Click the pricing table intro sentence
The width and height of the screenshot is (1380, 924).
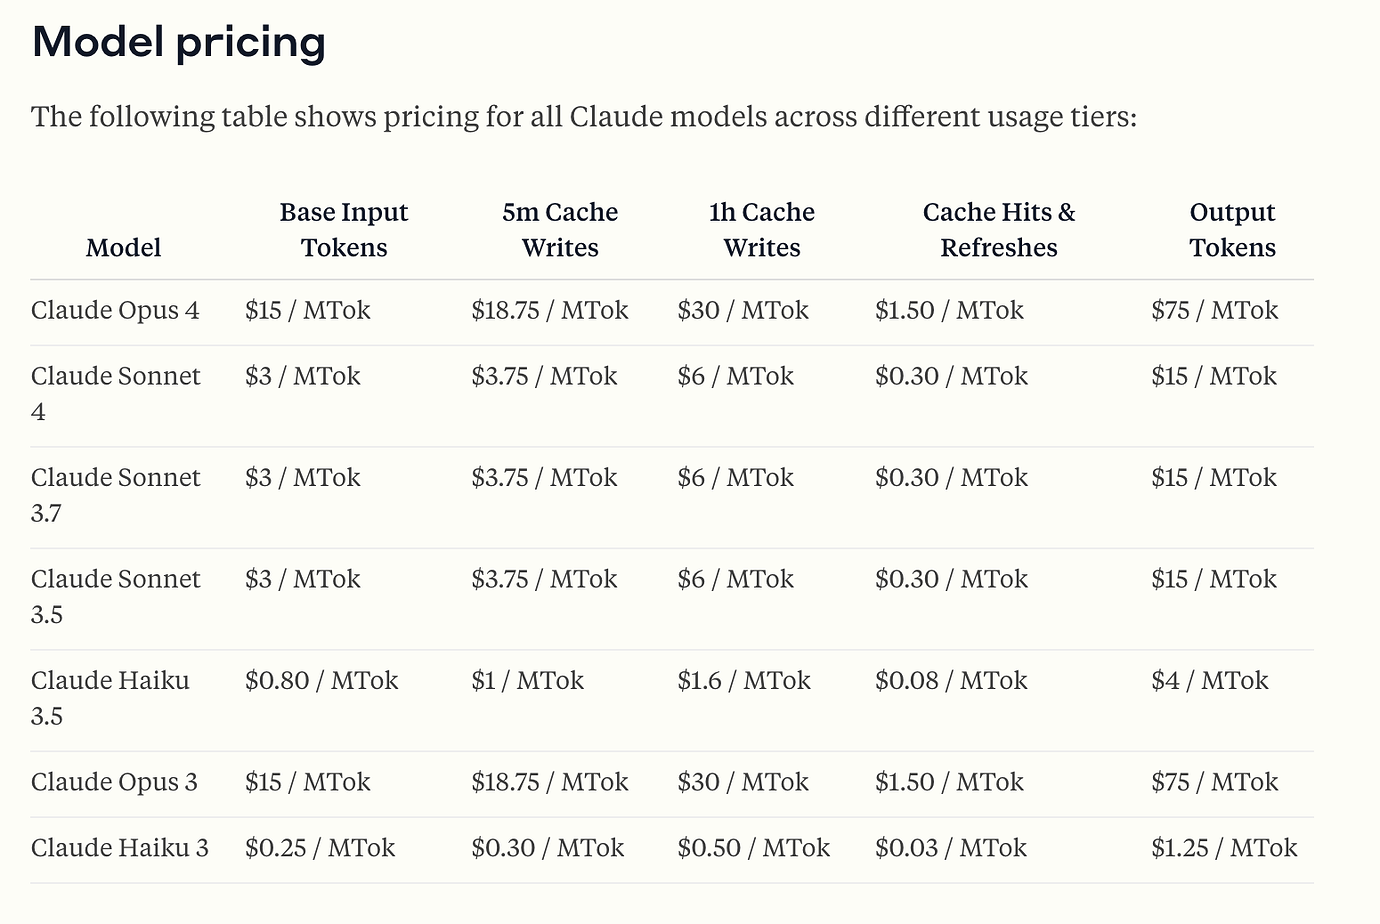click(x=584, y=117)
